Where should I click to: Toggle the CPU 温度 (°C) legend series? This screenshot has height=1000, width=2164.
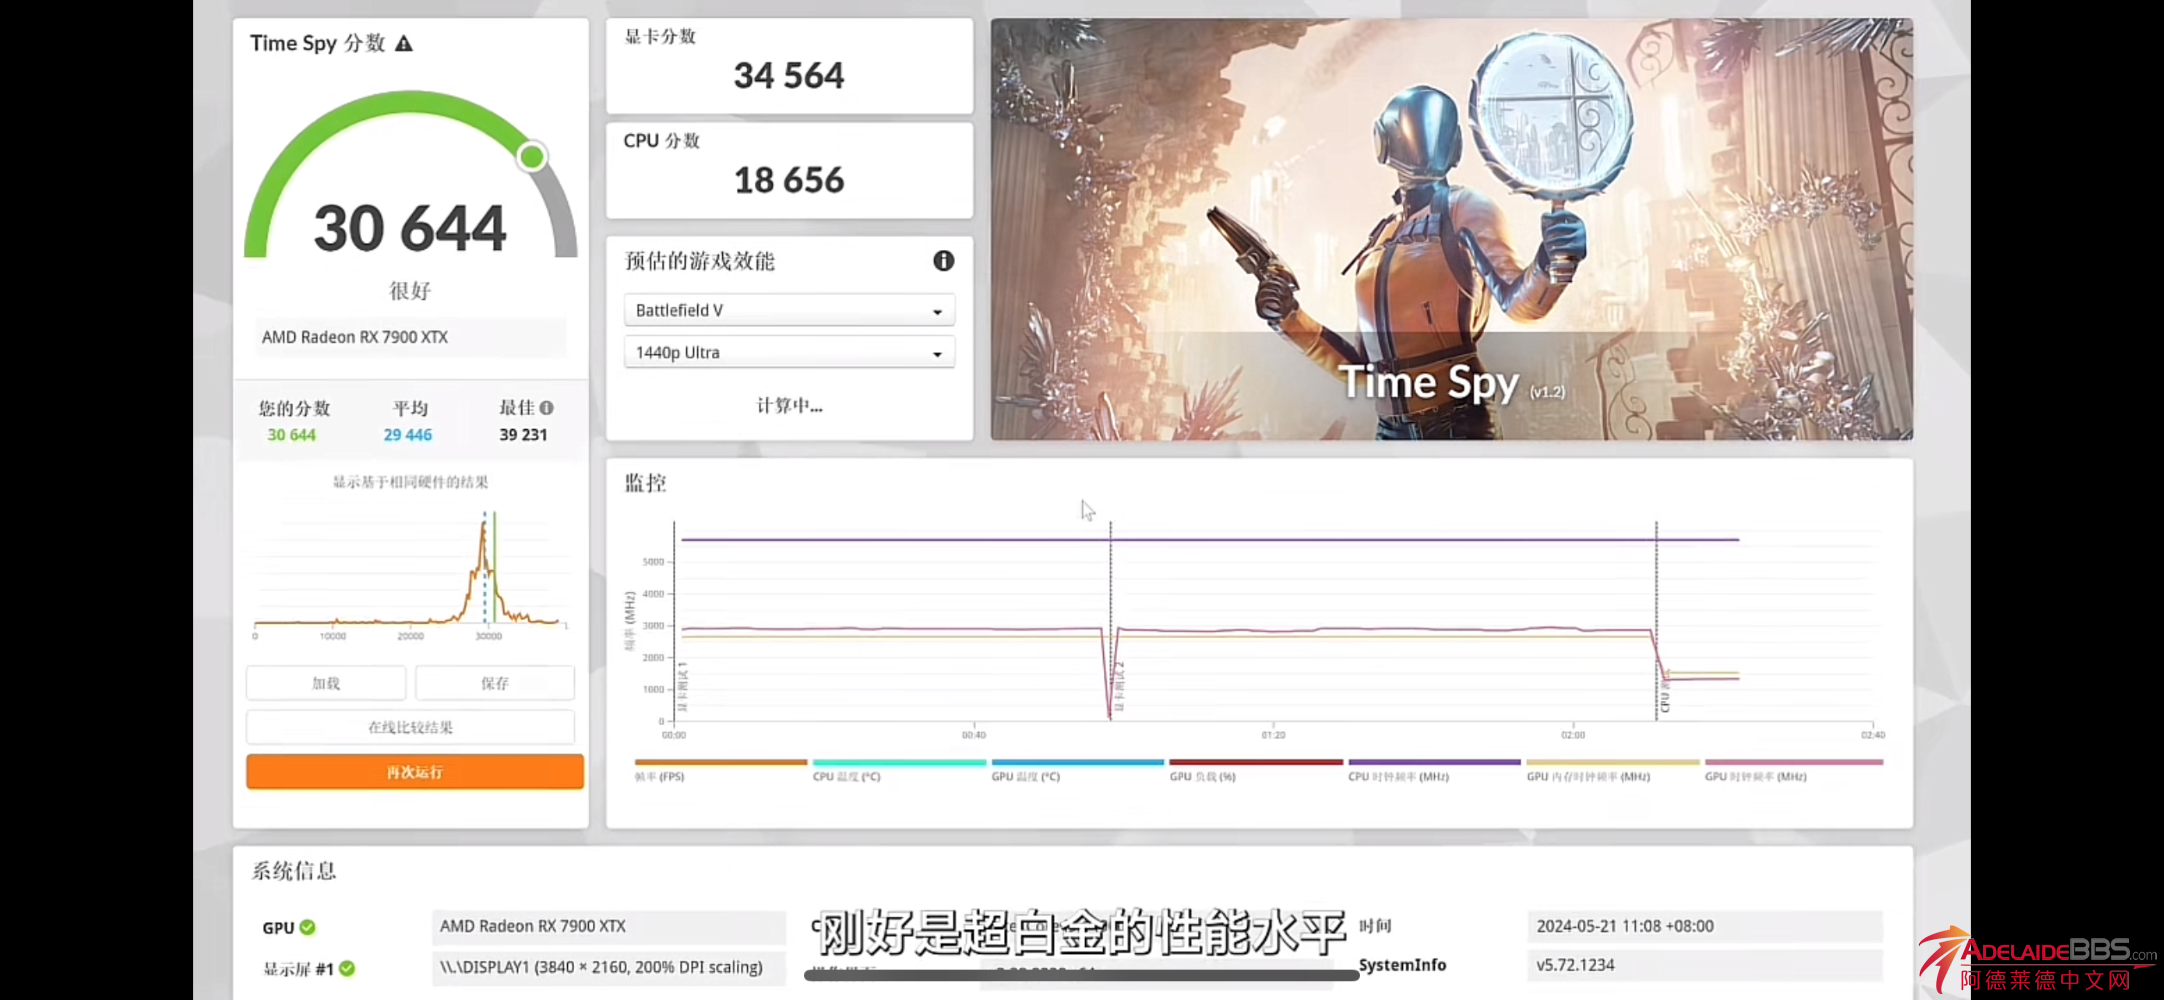(x=846, y=776)
